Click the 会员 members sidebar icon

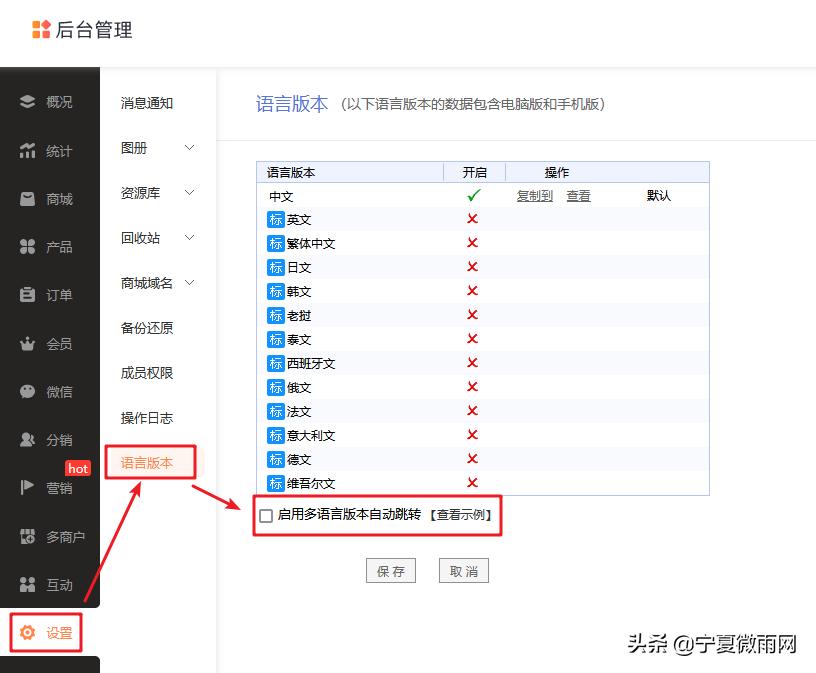[x=26, y=343]
